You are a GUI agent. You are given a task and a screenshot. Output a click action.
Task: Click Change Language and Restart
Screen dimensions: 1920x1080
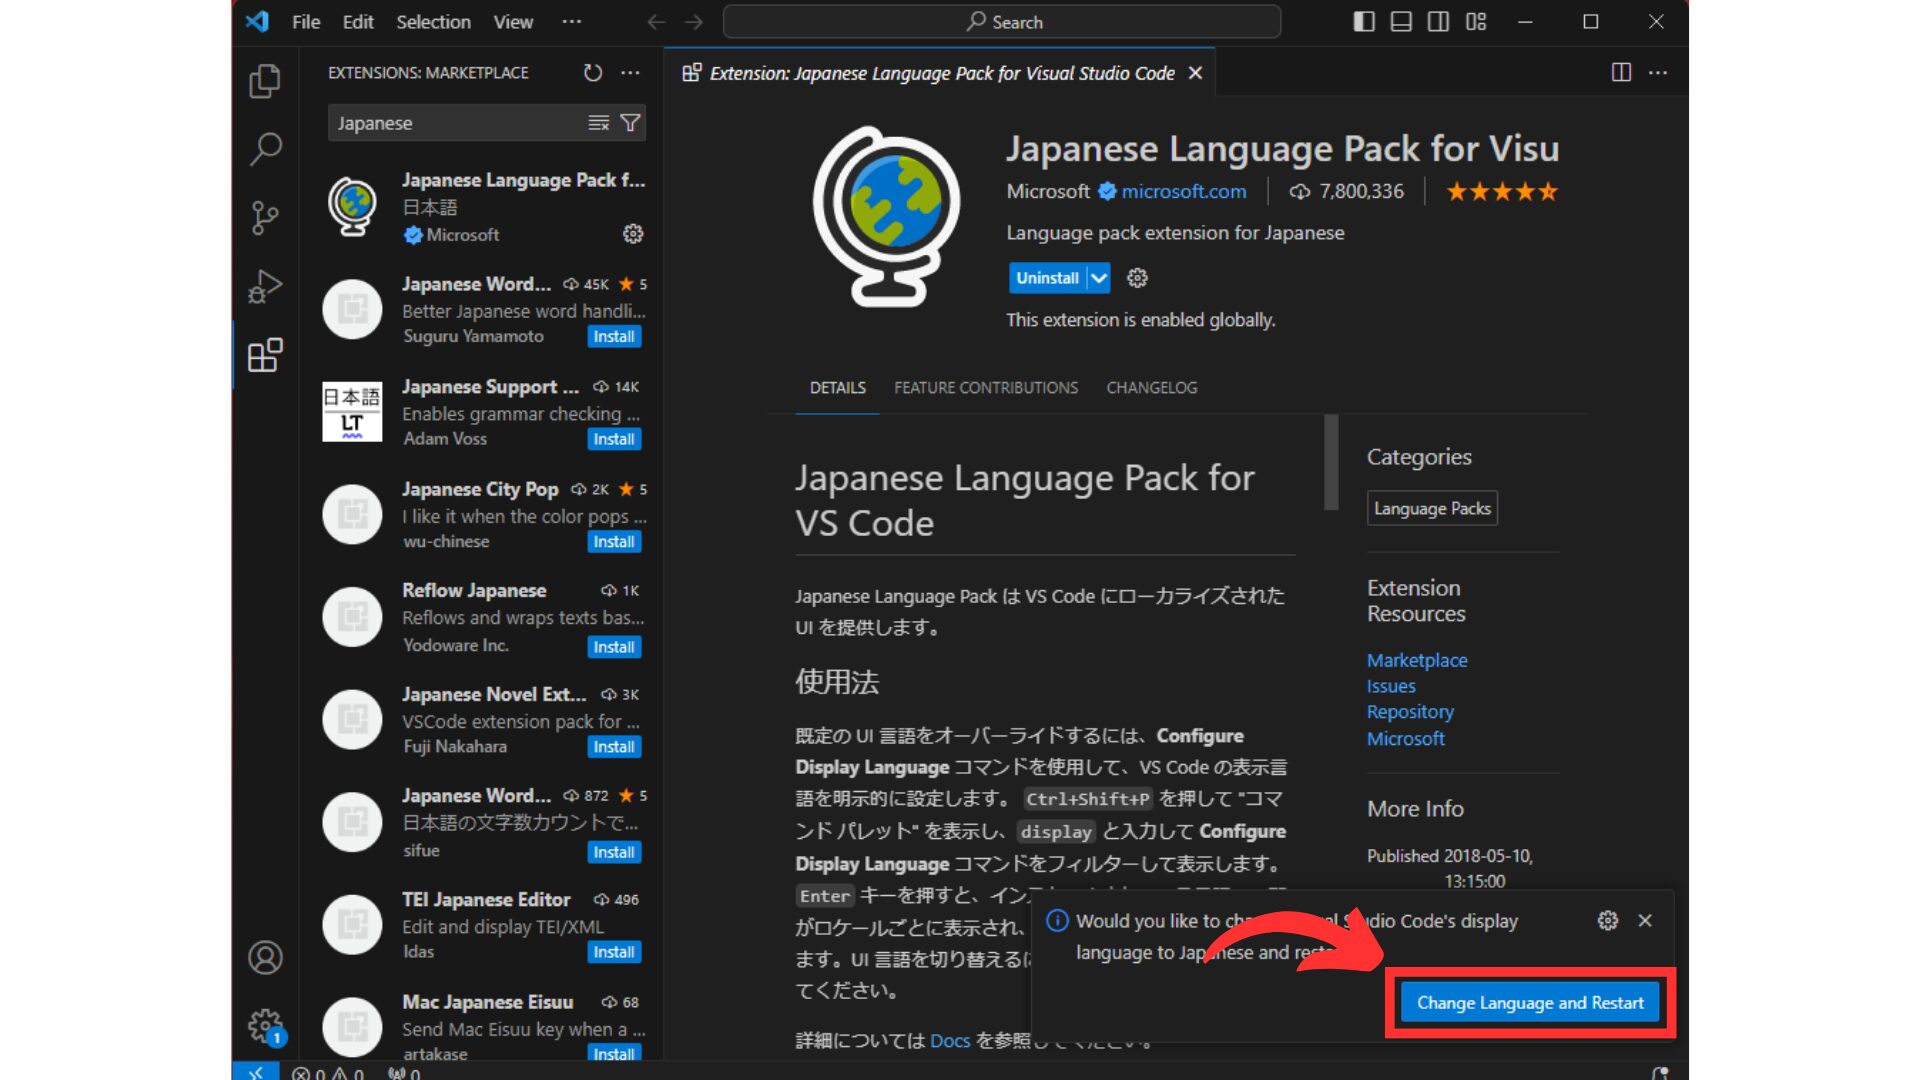[x=1529, y=1002]
